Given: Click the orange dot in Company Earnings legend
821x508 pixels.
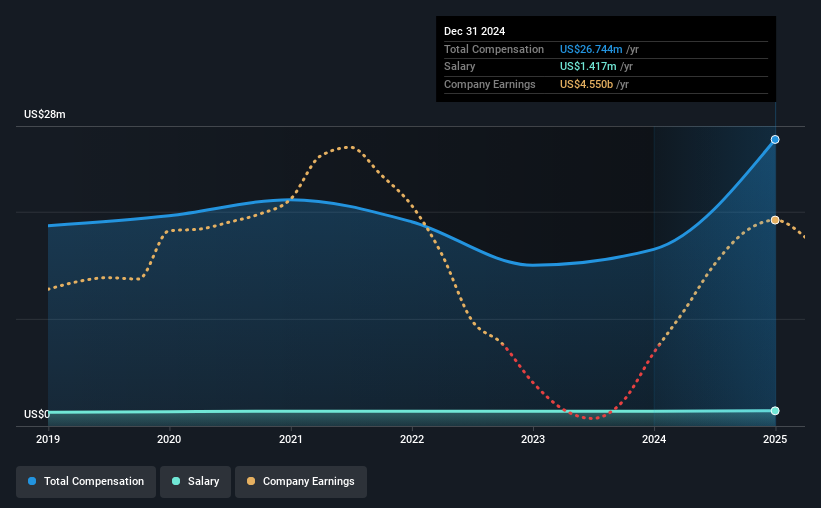Looking at the screenshot, I should [x=251, y=481].
